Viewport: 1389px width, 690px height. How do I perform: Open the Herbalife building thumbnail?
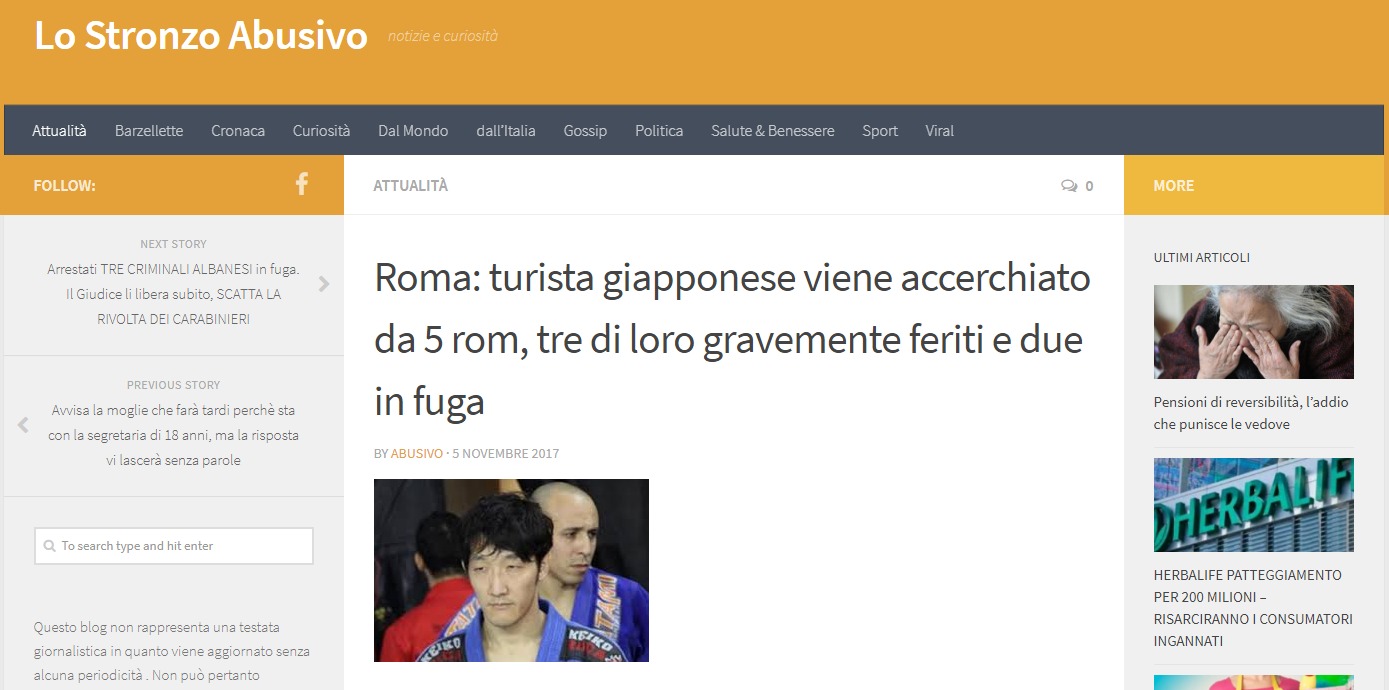(x=1254, y=505)
